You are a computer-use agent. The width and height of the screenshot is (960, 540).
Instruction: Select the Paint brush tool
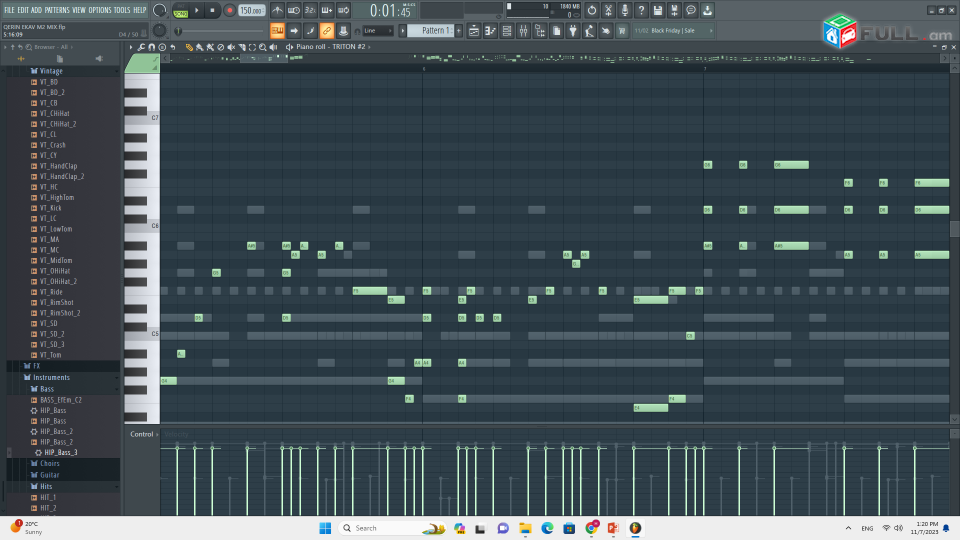tap(199, 47)
